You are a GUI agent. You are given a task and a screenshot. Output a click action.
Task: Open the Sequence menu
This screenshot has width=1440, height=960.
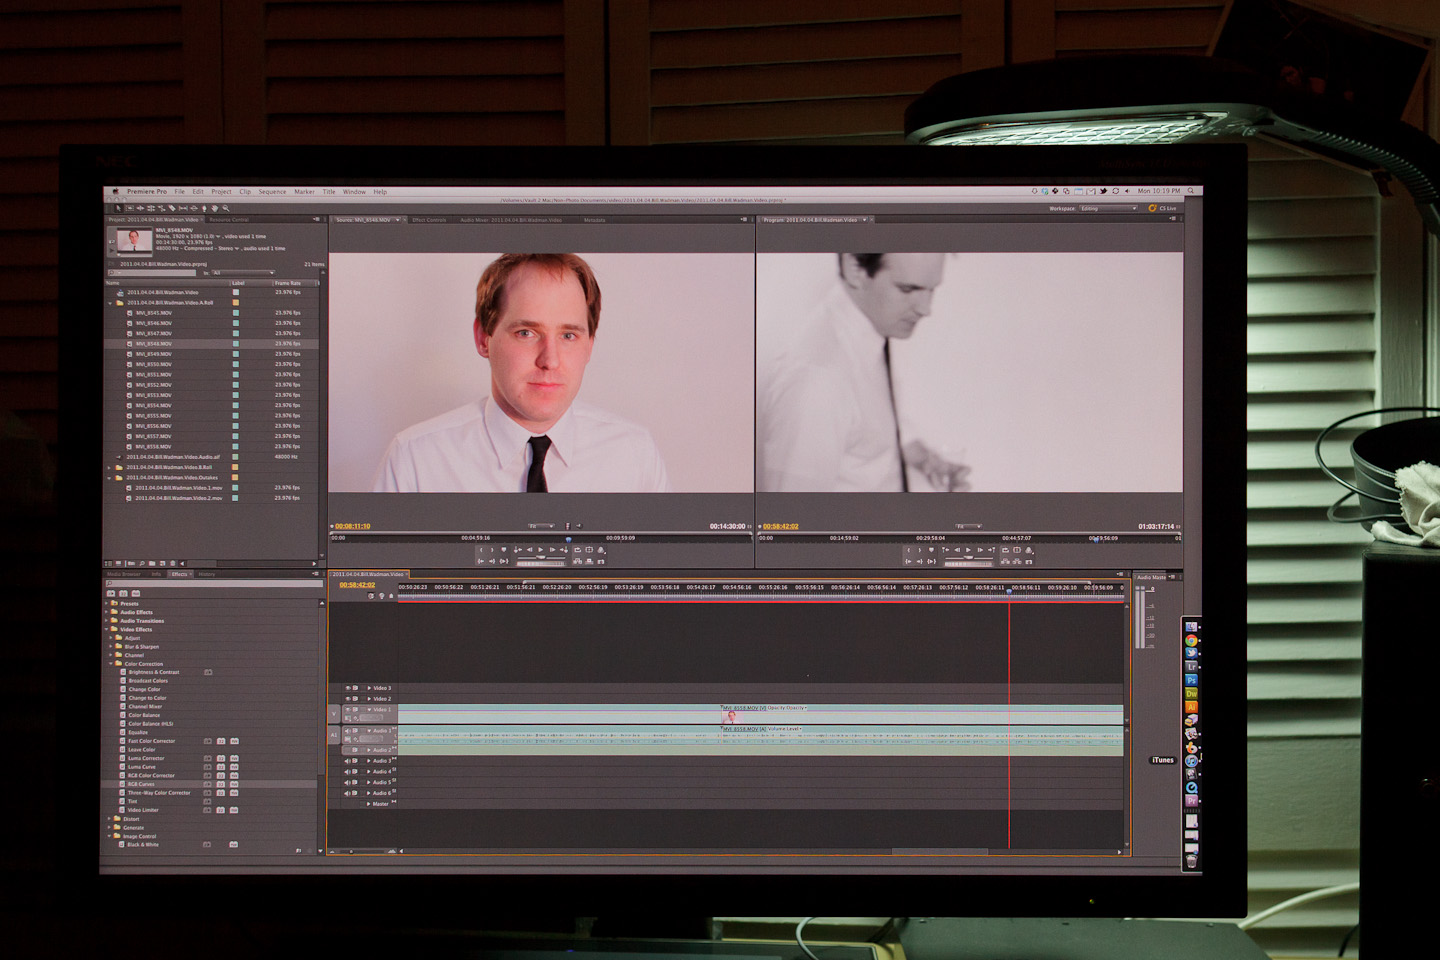coord(272,192)
